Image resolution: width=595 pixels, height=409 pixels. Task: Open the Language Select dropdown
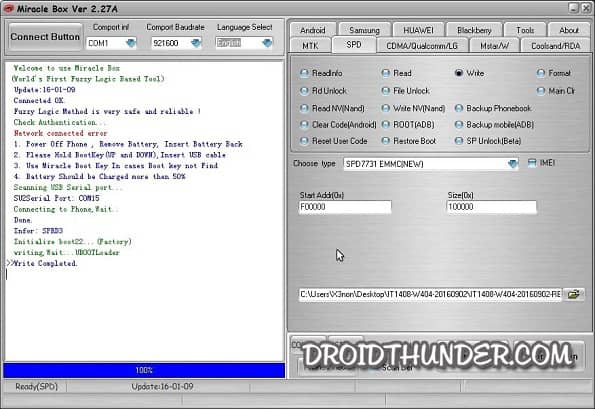267,43
